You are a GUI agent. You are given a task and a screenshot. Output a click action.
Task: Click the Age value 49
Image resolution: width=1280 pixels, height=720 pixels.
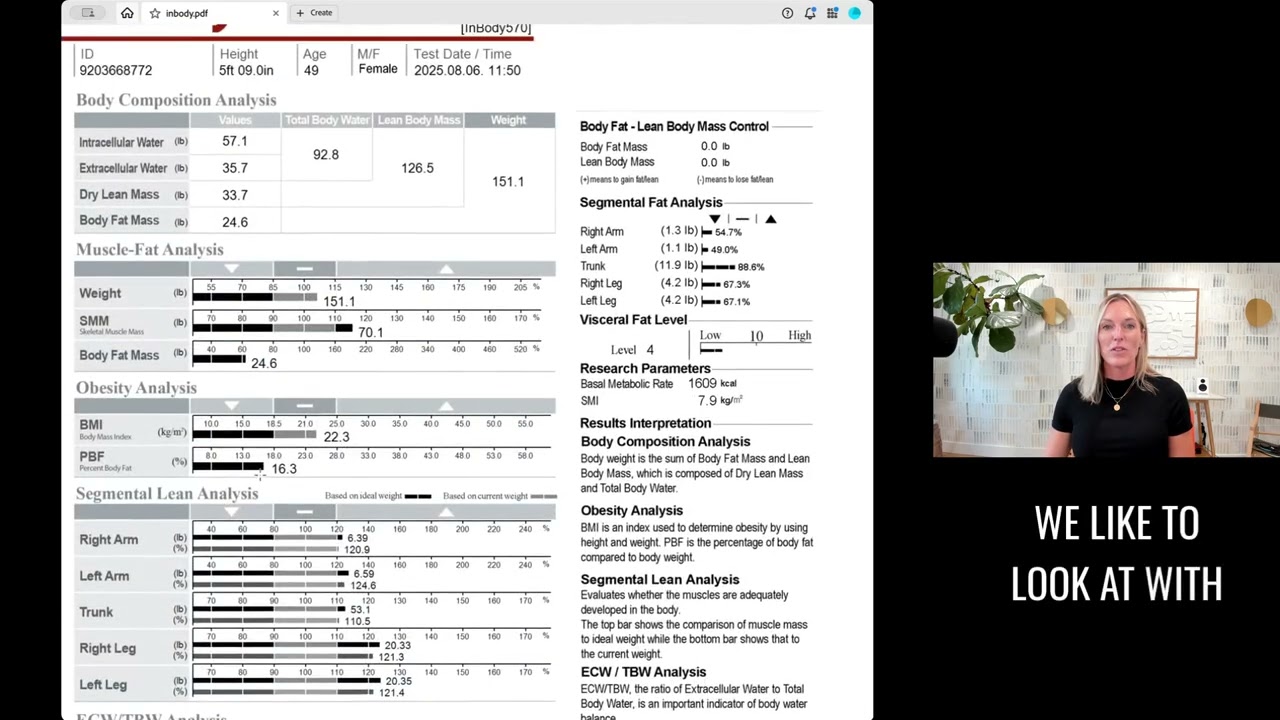pyautogui.click(x=311, y=71)
